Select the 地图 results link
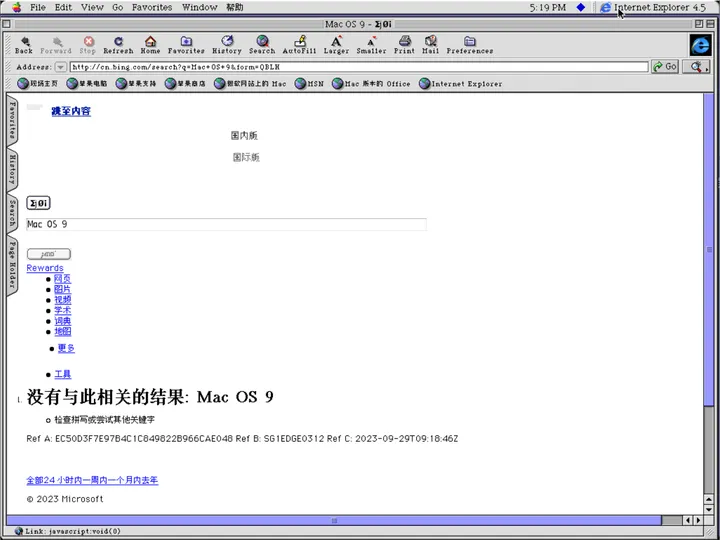Screen dimensions: 720x540 [62, 331]
